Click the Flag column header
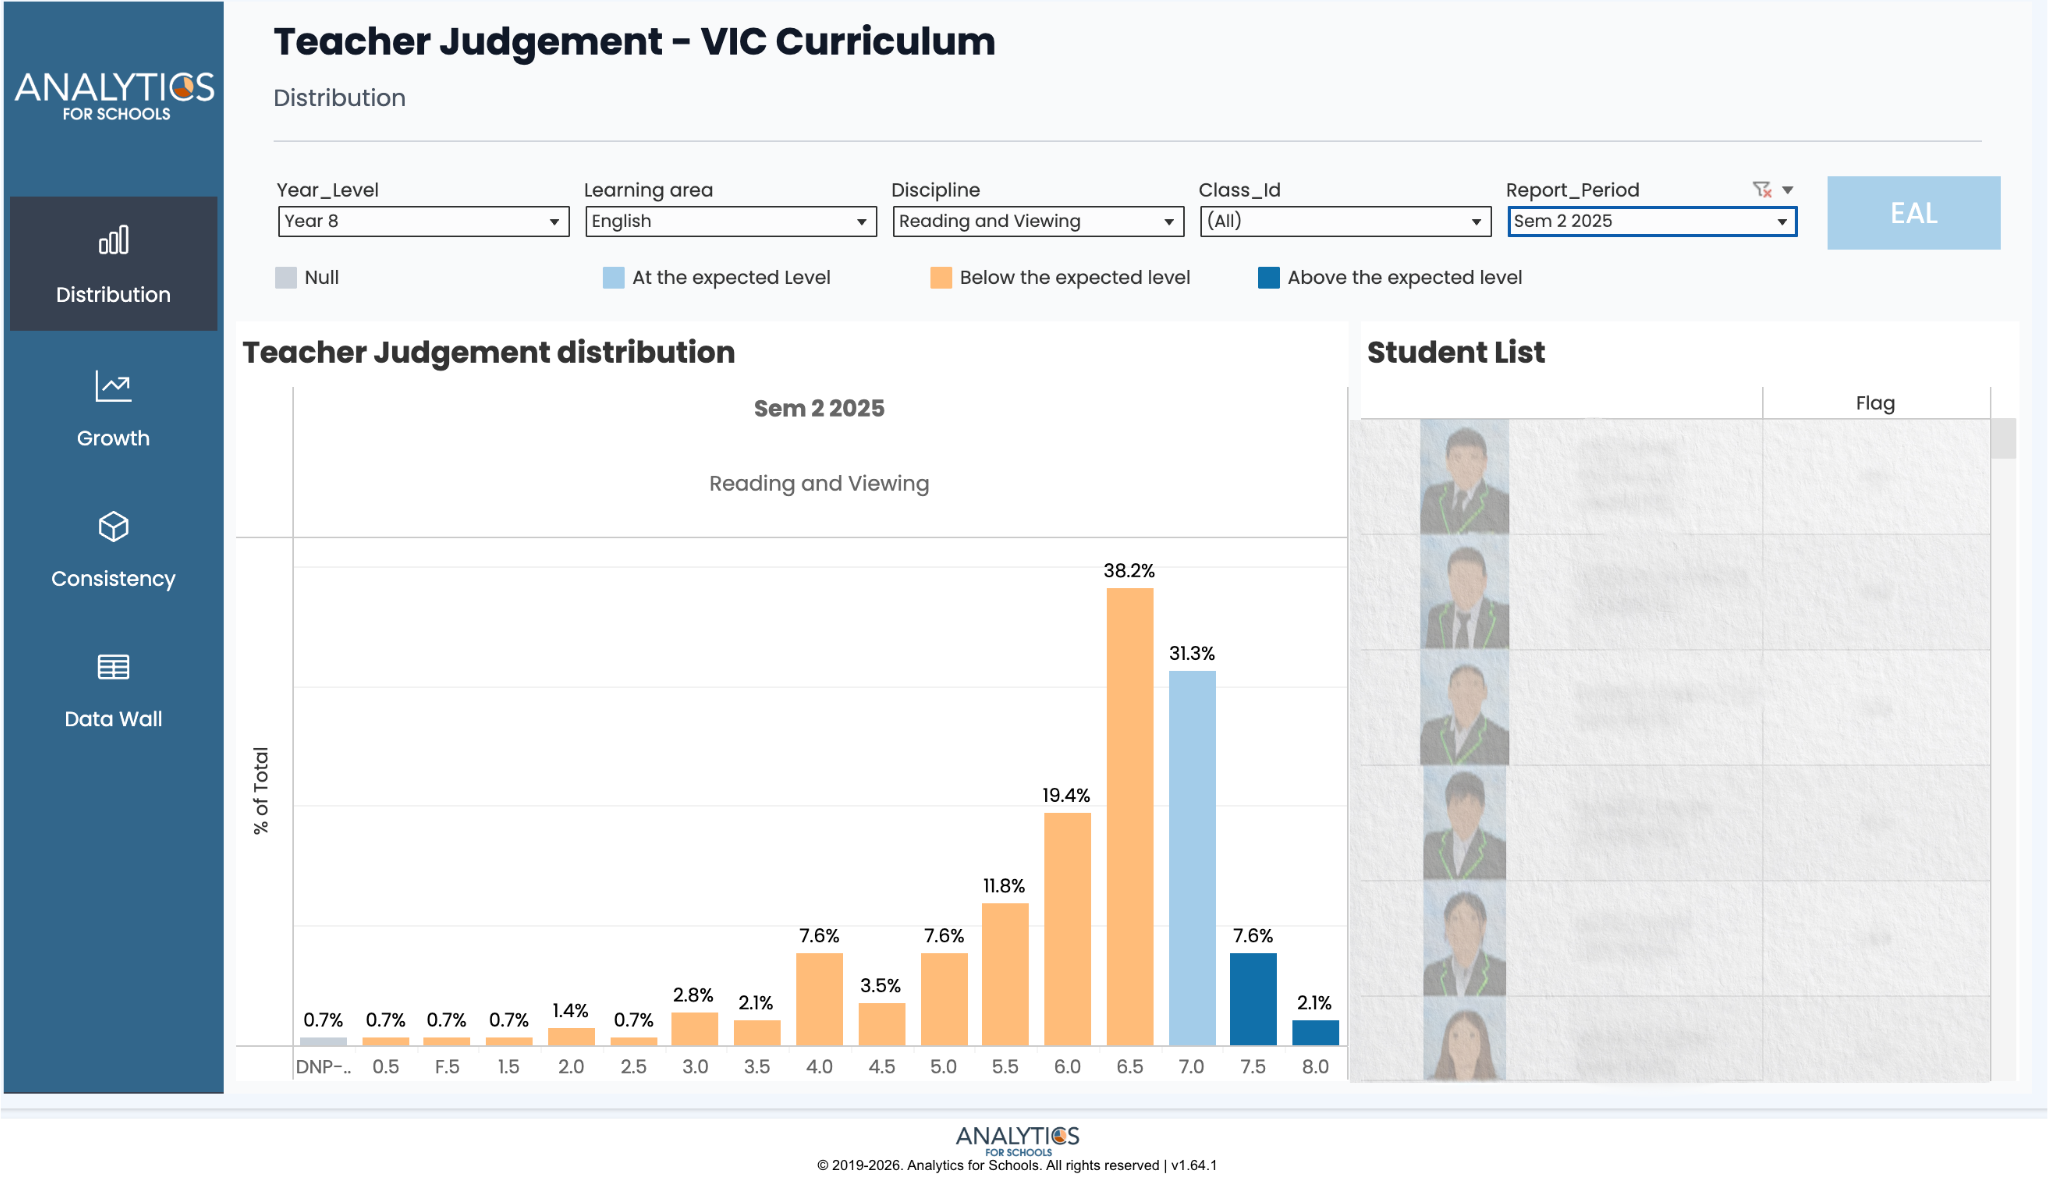The width and height of the screenshot is (2048, 1181). click(x=1875, y=403)
